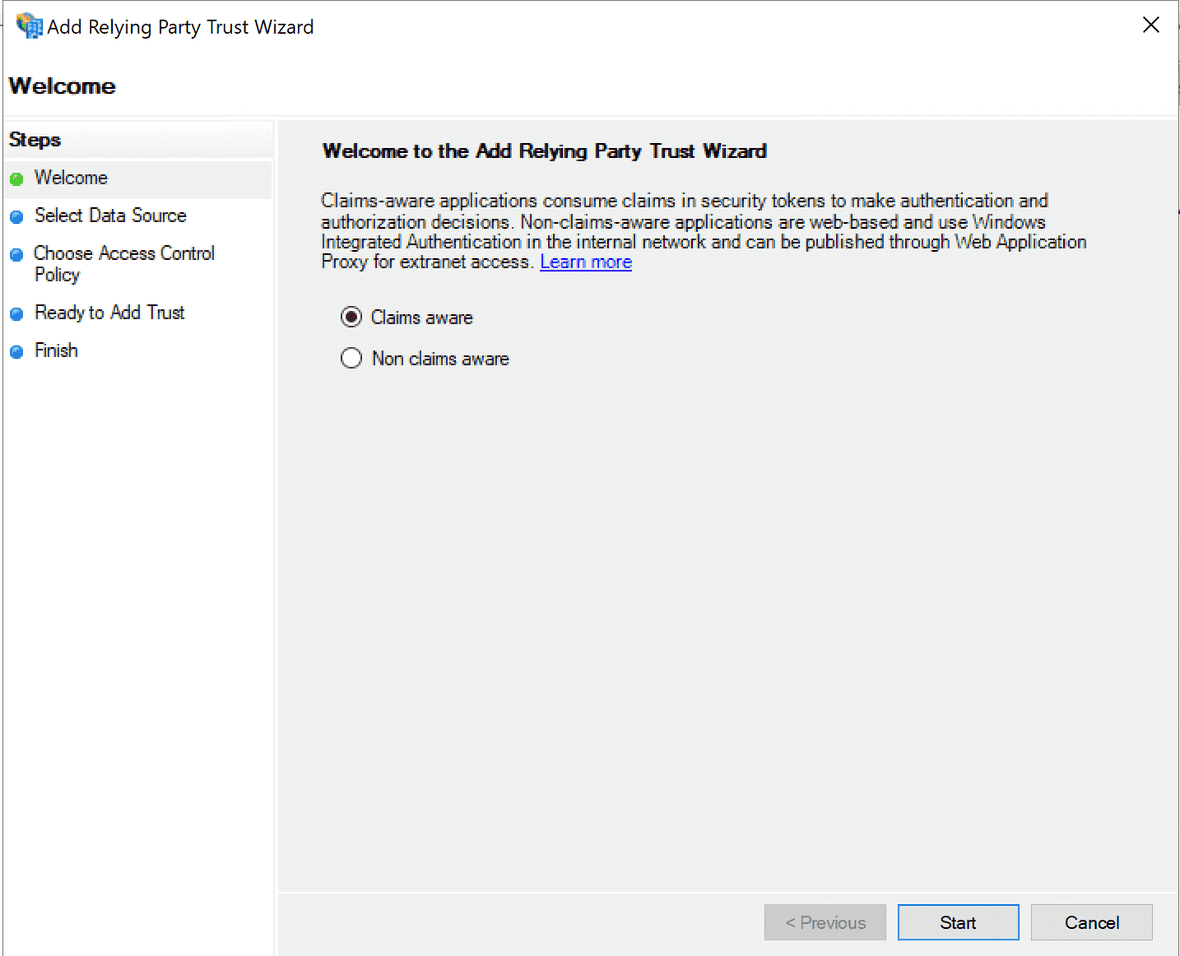This screenshot has width=1180, height=956.
Task: Click the blue bullet beside Select Data Source
Action: [x=16, y=217]
